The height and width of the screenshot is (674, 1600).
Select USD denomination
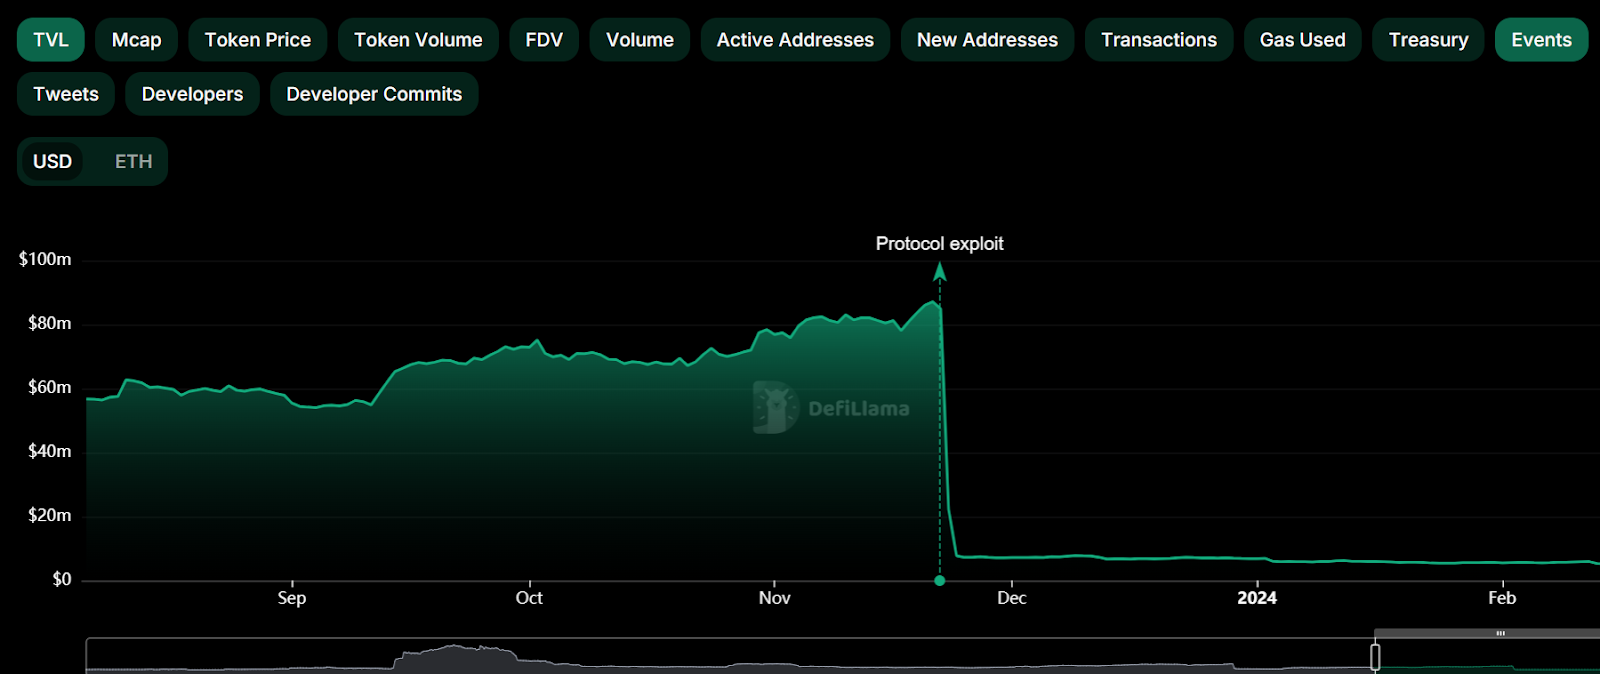(x=52, y=161)
